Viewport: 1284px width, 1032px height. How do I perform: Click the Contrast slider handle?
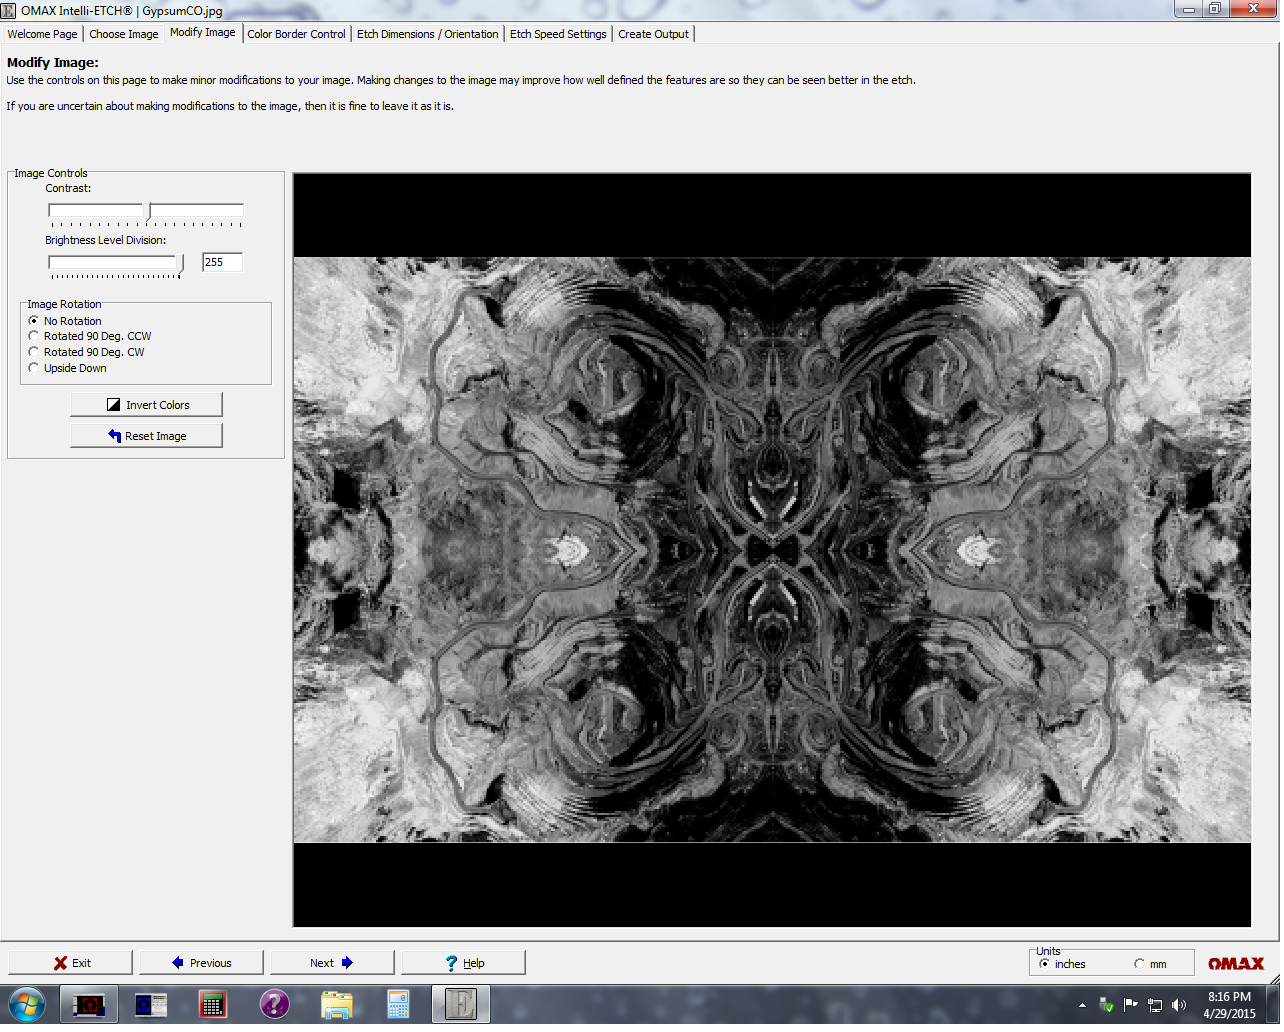click(148, 211)
